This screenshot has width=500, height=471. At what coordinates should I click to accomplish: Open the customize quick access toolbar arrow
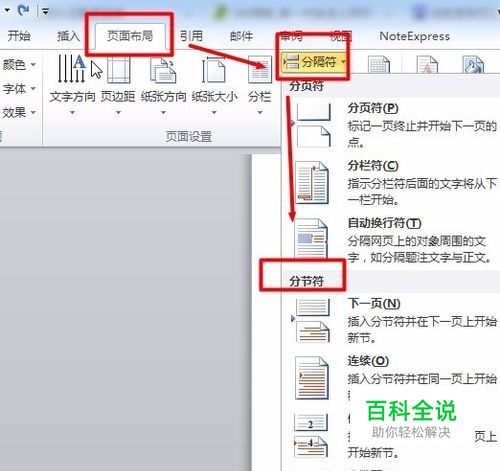[x=45, y=11]
